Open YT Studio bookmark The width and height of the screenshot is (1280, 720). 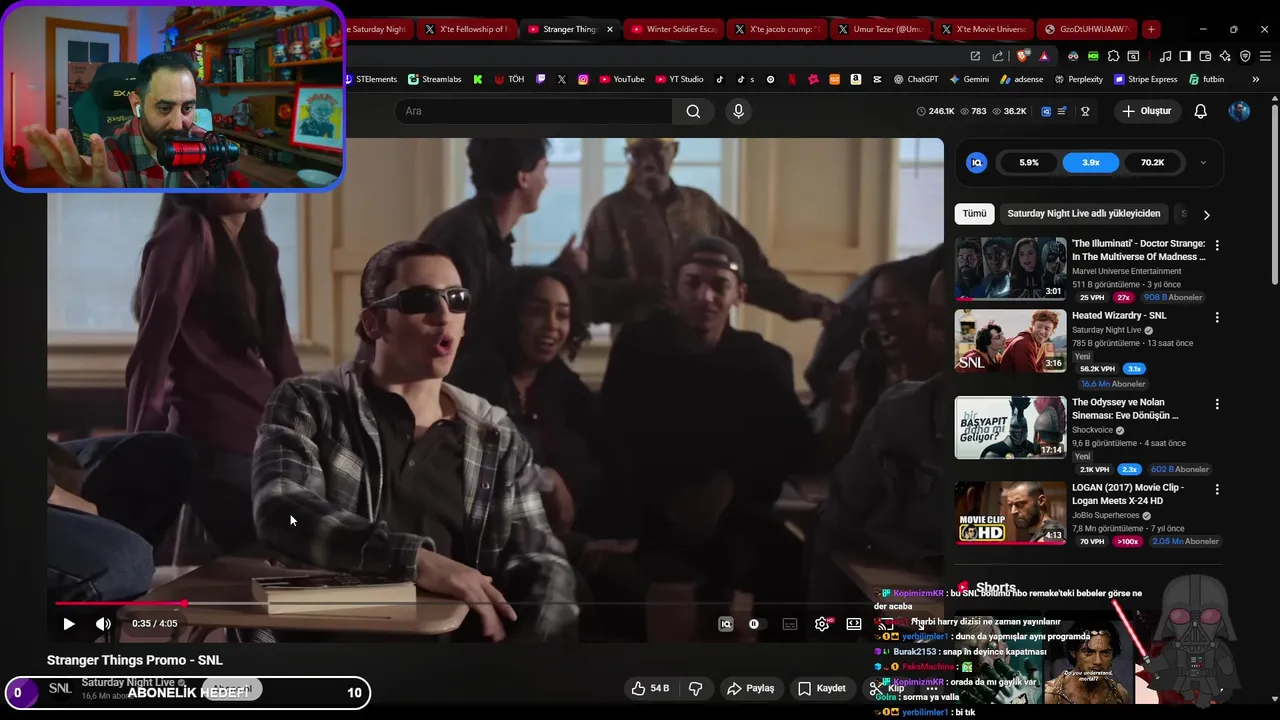[x=680, y=79]
